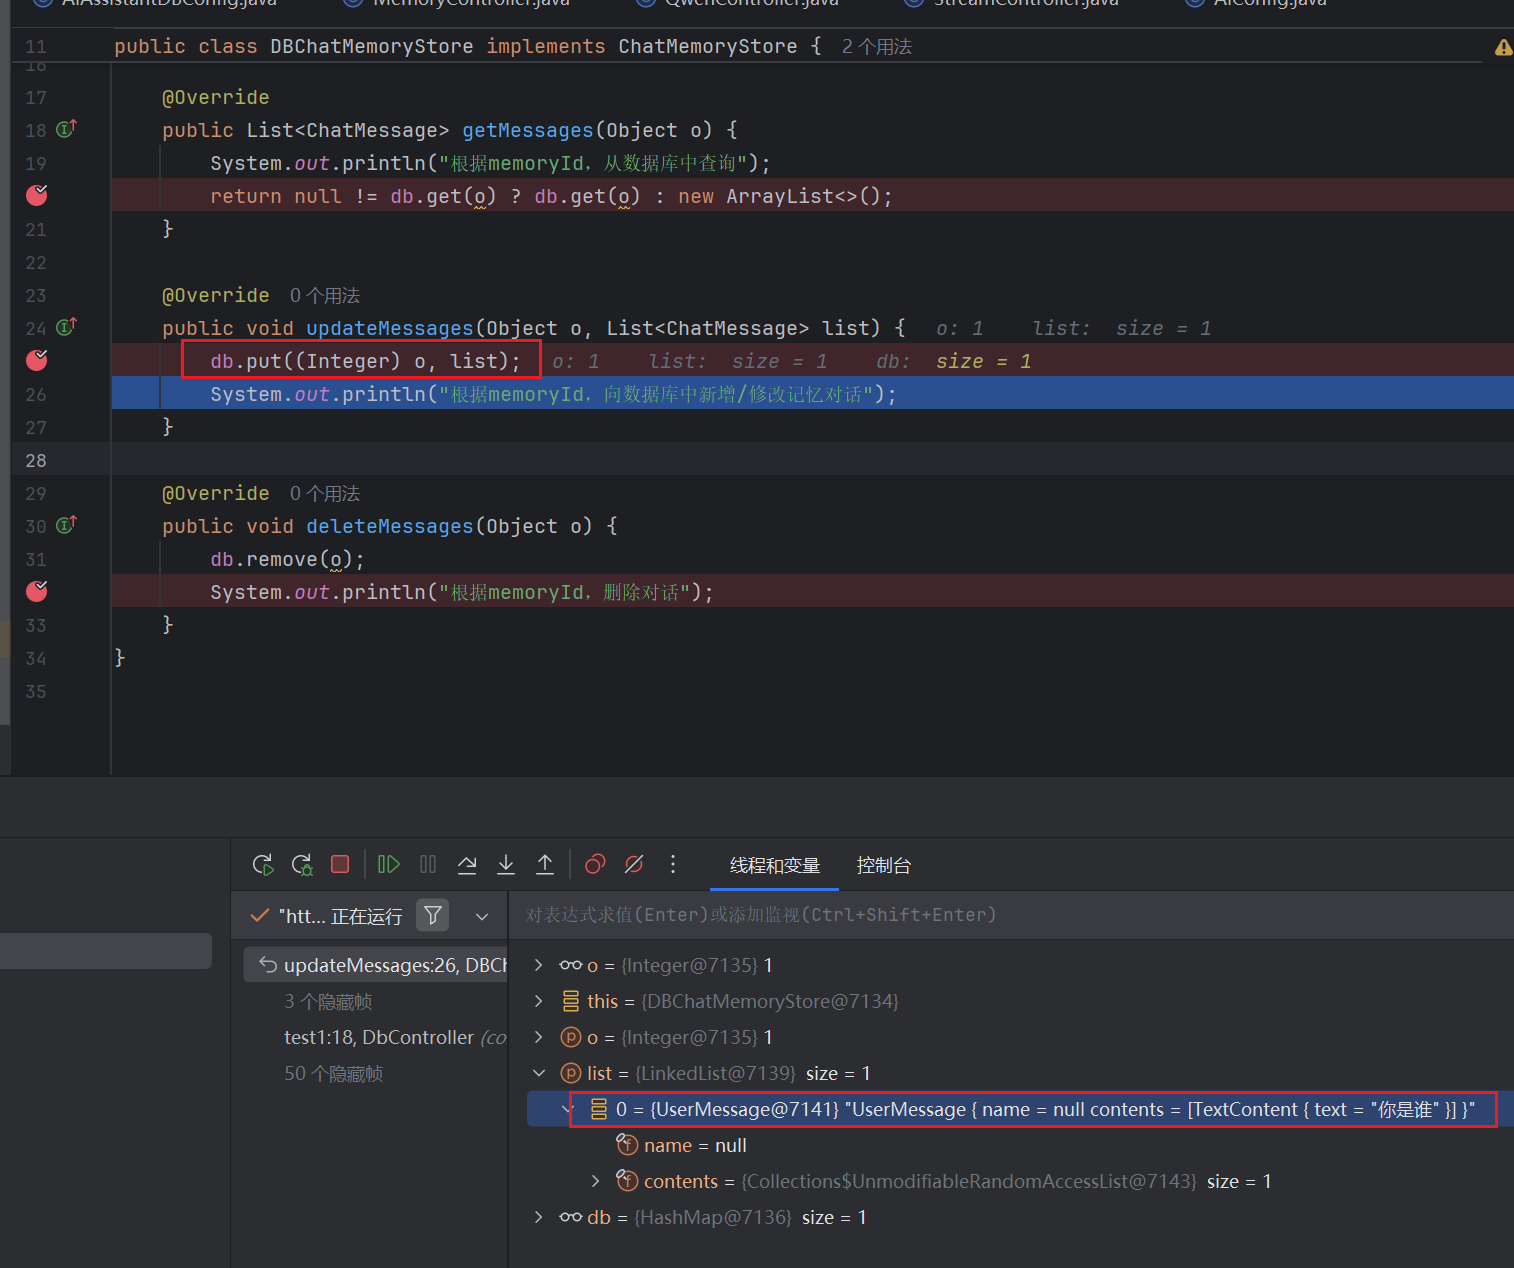Select the running "htt..." thread entry
Image resolution: width=1514 pixels, height=1268 pixels.
[340, 916]
